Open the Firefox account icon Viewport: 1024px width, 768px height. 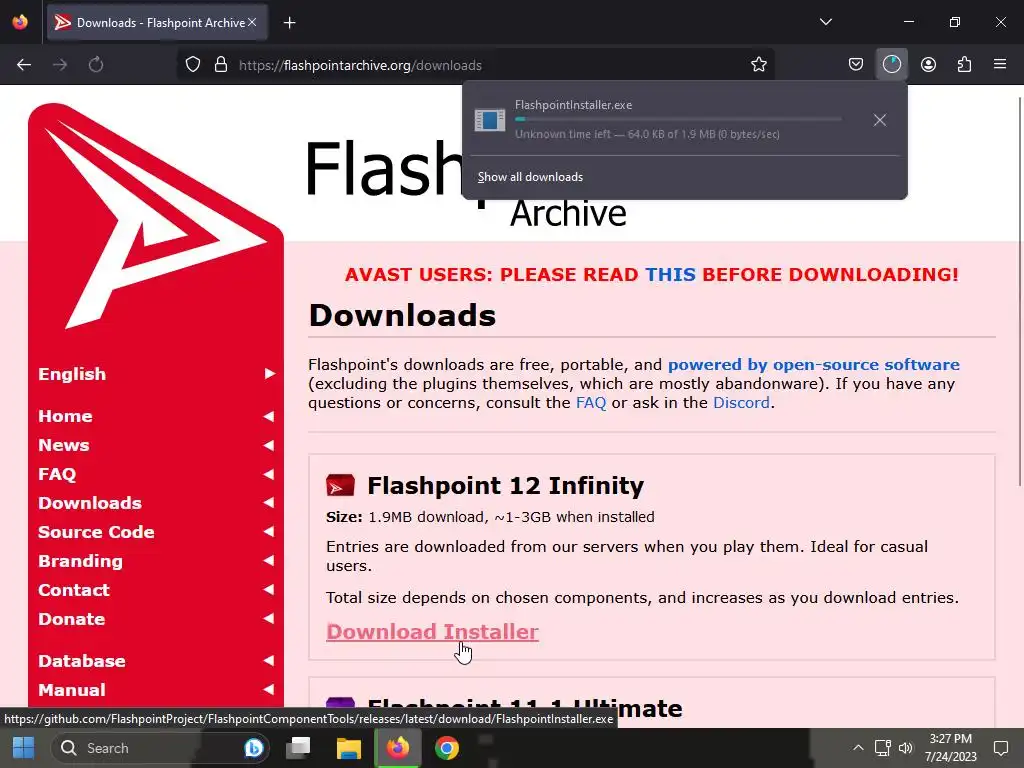(x=928, y=65)
